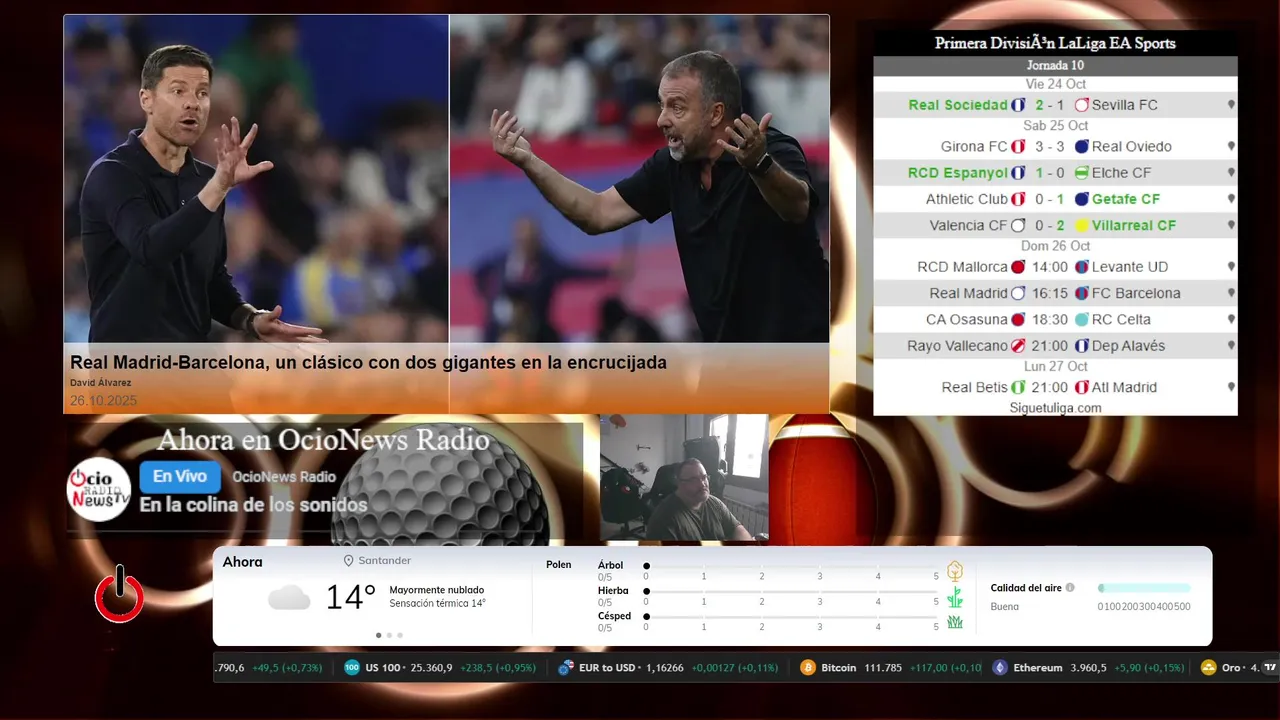The width and height of the screenshot is (1280, 720).
Task: Click the US 100 ticker icon
Action: click(x=352, y=668)
